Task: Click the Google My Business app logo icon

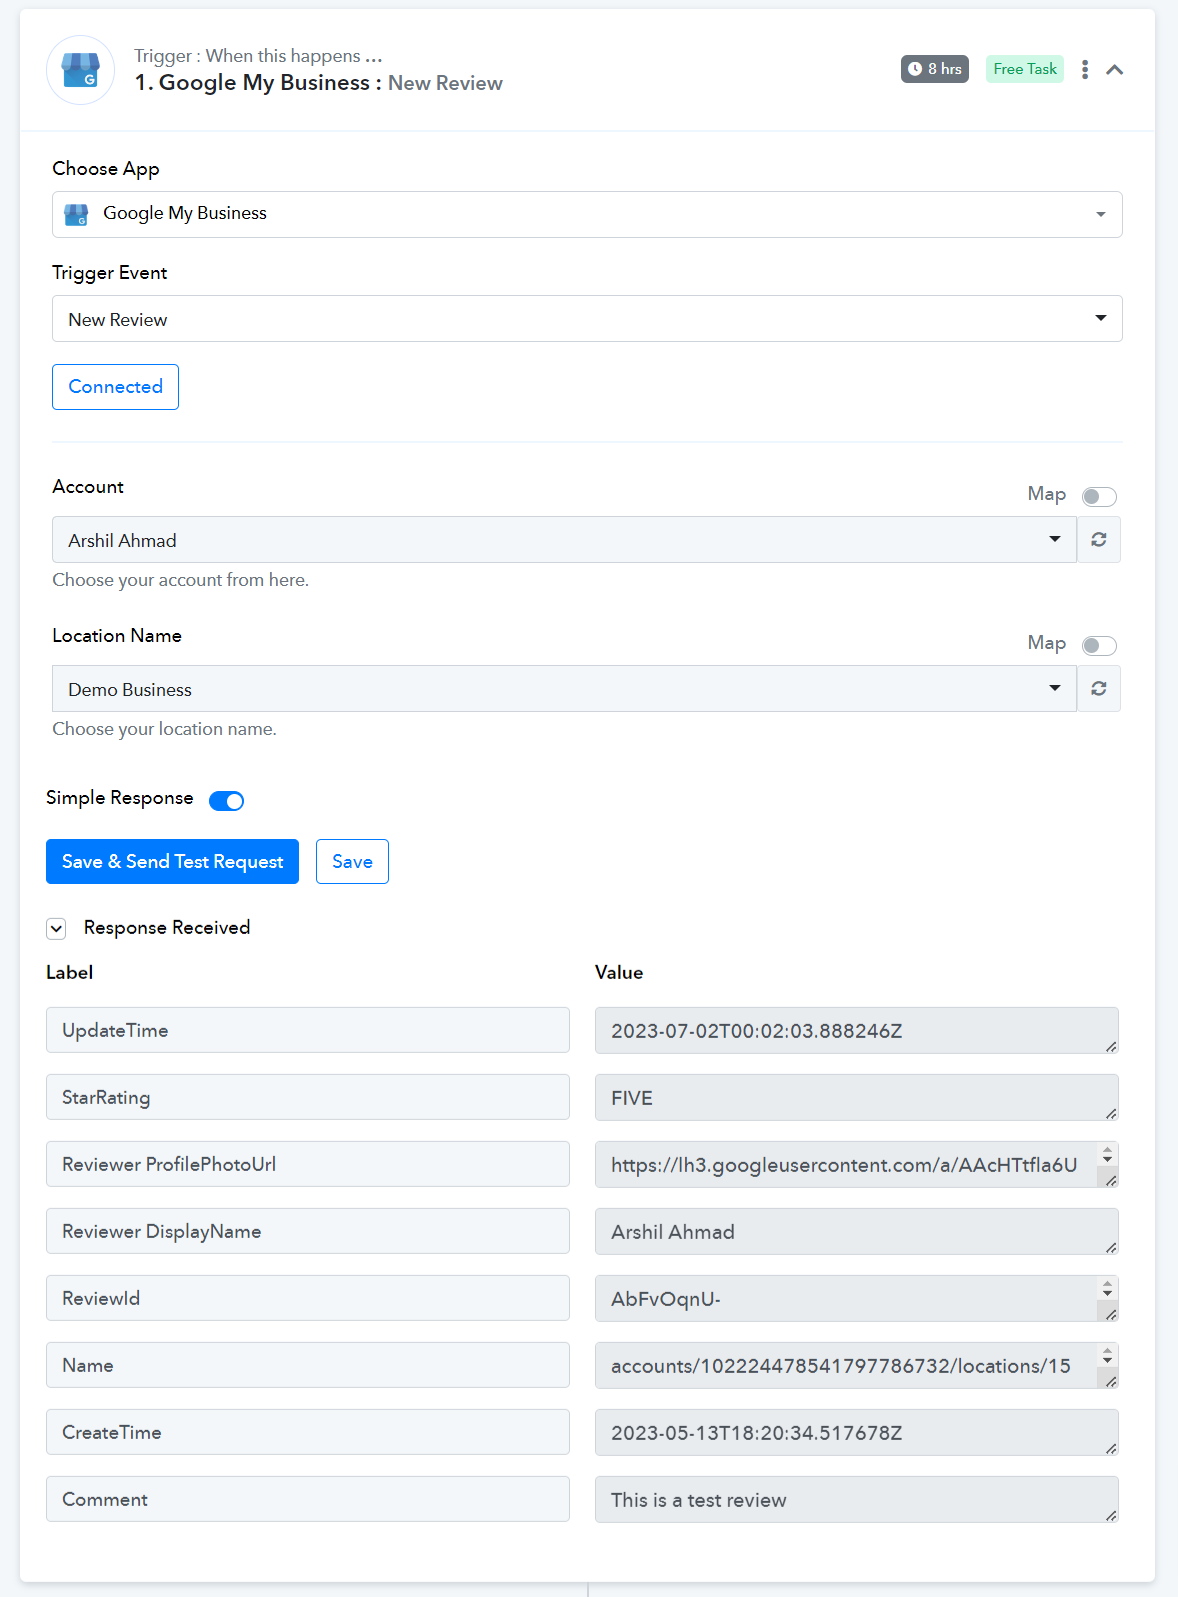Action: tap(80, 70)
